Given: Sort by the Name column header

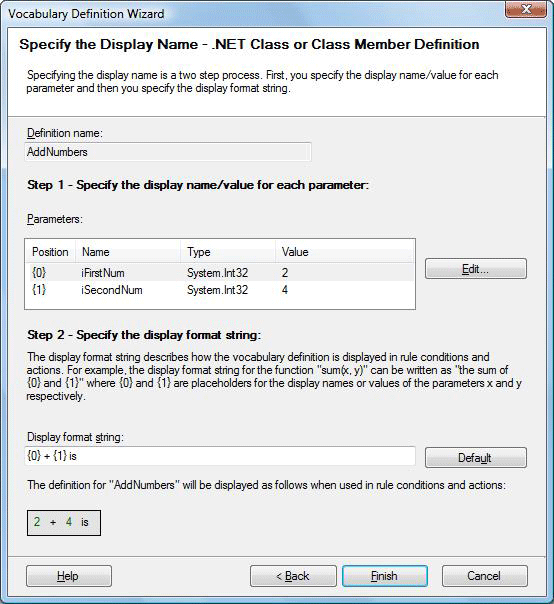Looking at the screenshot, I should [x=128, y=252].
